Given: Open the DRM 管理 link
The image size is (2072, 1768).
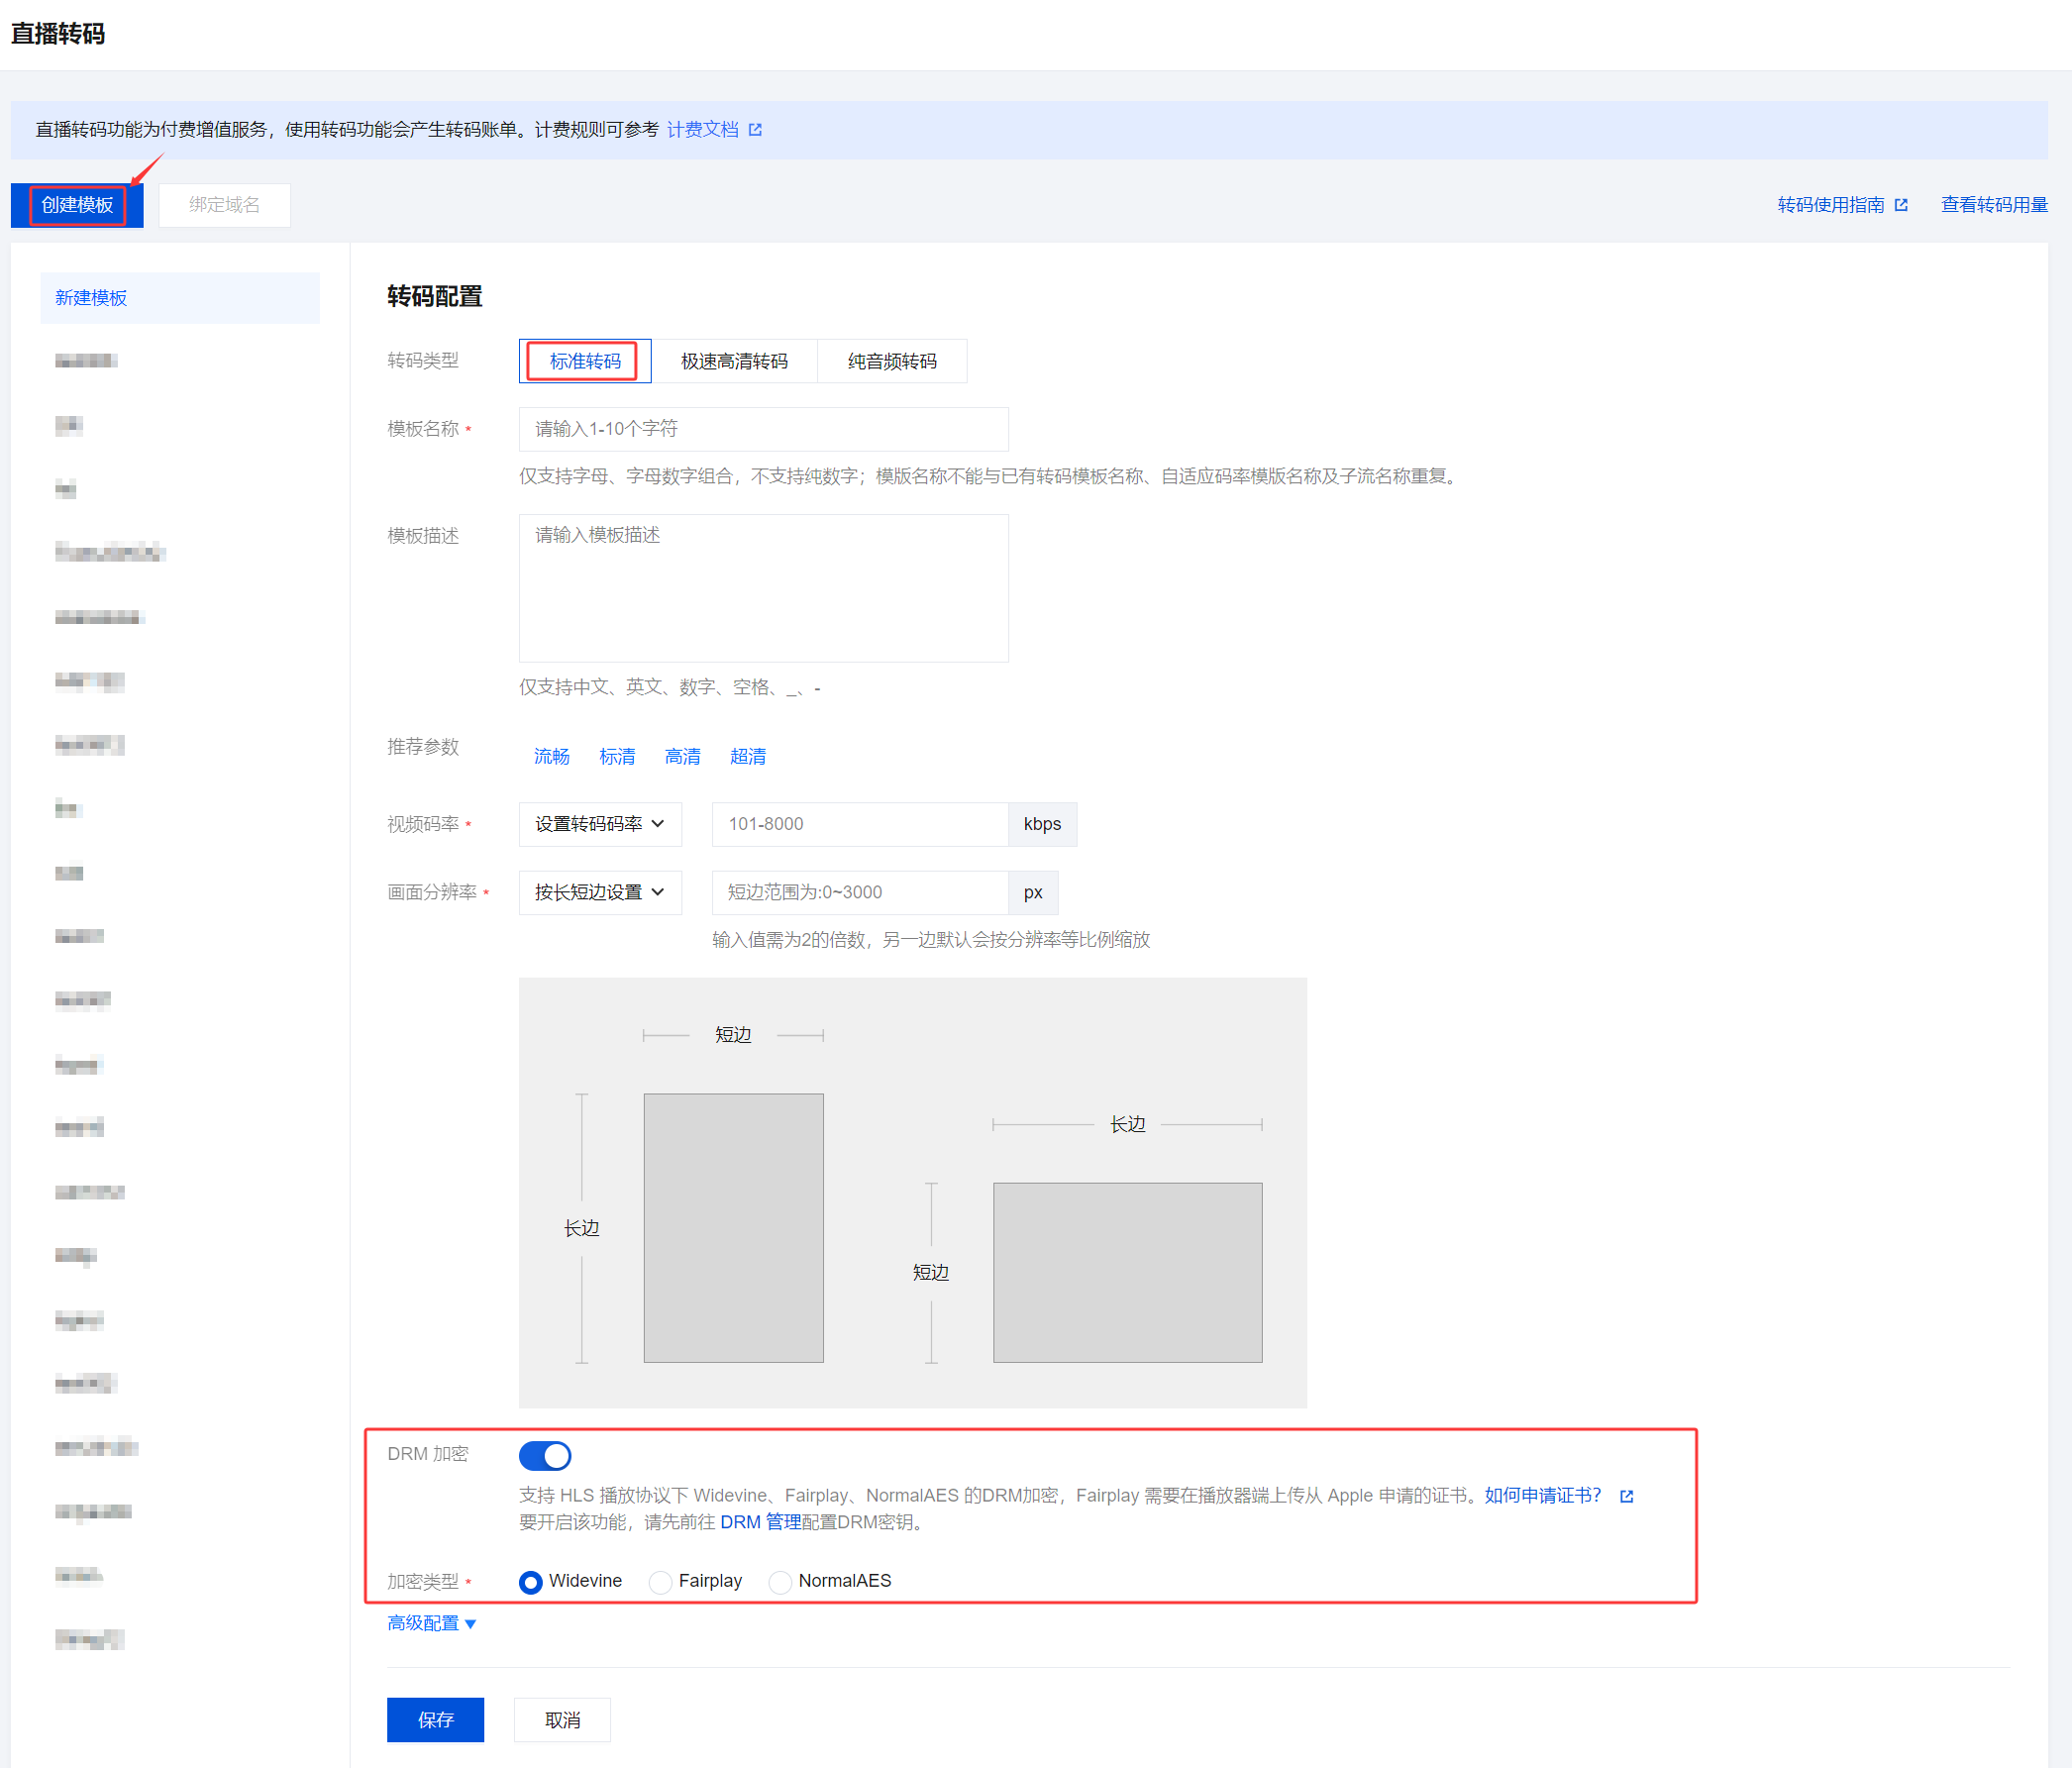Looking at the screenshot, I should point(760,1522).
